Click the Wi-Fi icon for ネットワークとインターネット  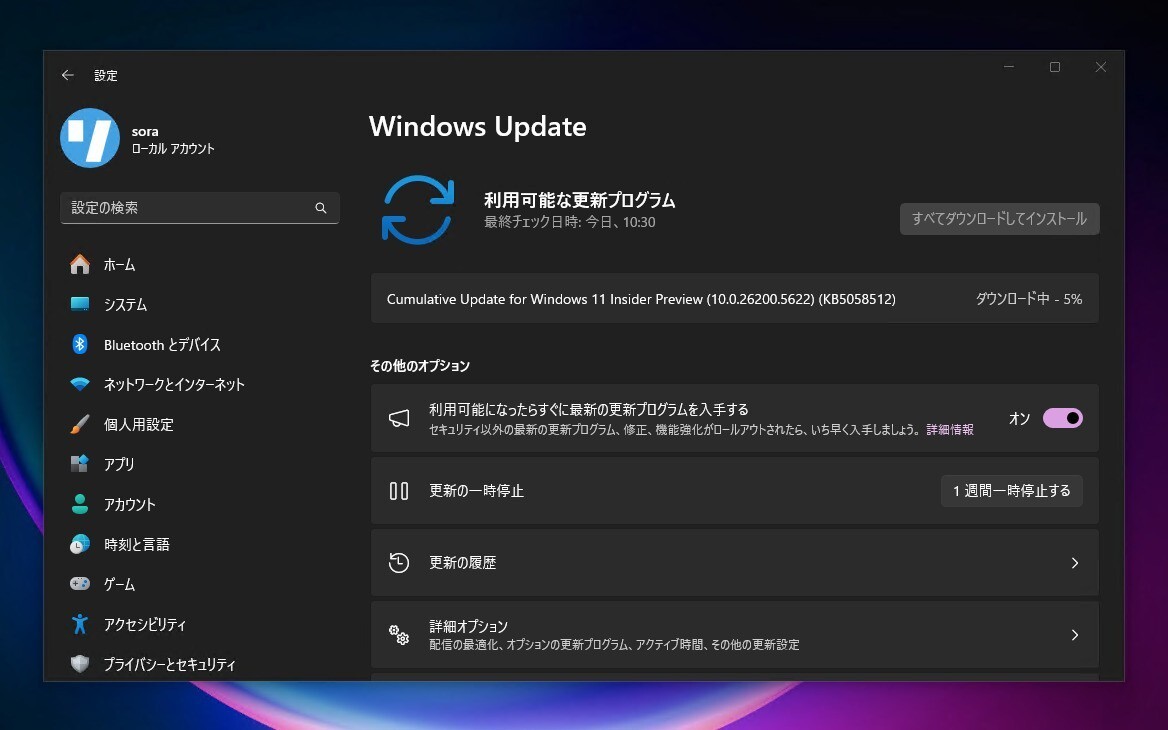click(x=80, y=384)
